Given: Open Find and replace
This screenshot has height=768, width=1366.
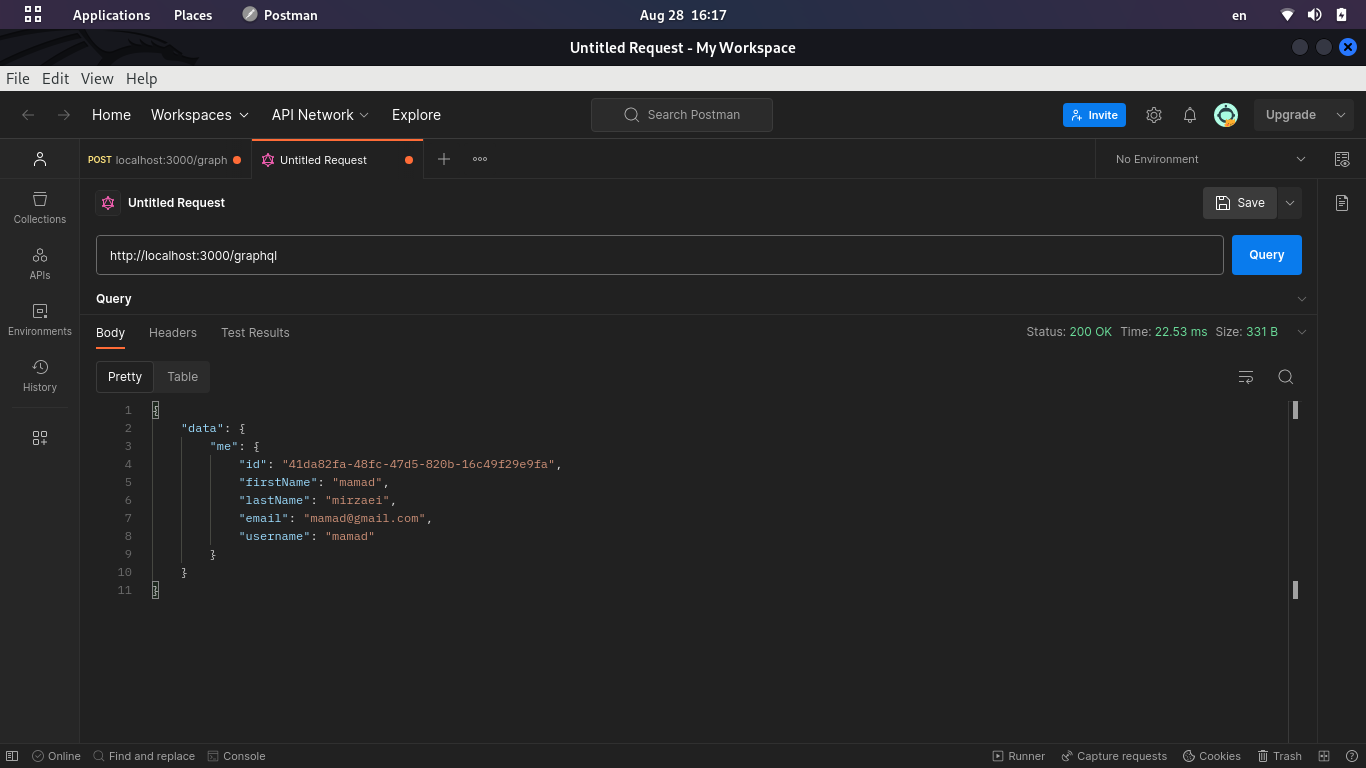Looking at the screenshot, I should [x=144, y=756].
